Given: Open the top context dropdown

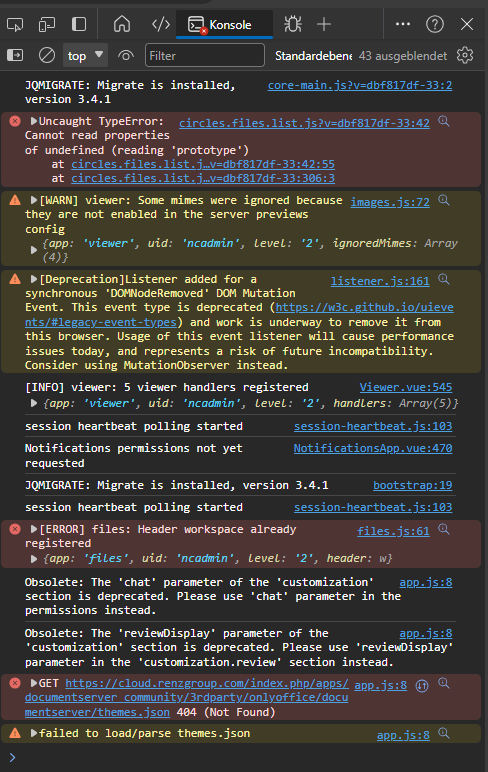Looking at the screenshot, I should (85, 55).
